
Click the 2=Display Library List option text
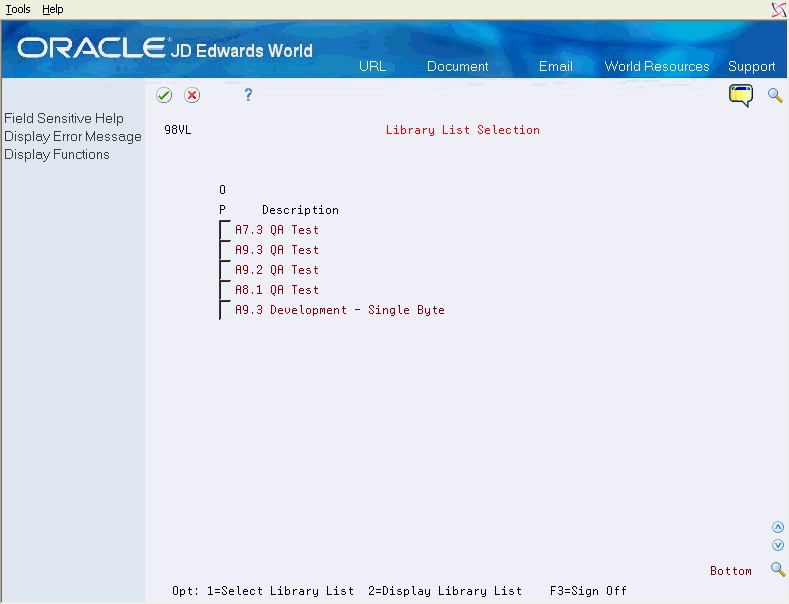pos(445,591)
